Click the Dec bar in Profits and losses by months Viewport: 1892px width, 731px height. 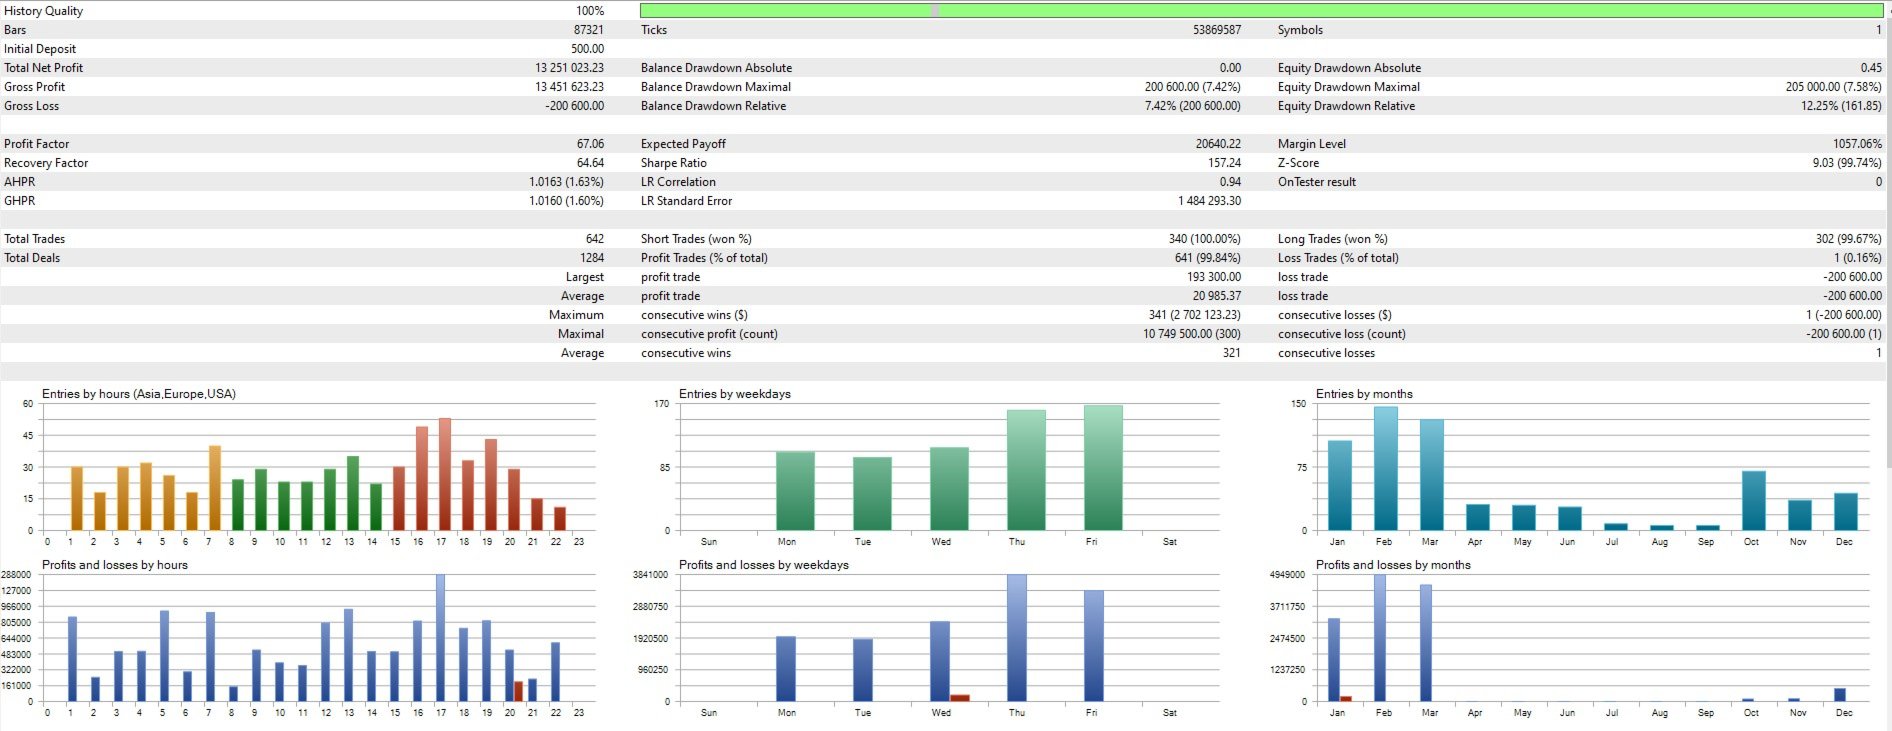coord(1840,694)
